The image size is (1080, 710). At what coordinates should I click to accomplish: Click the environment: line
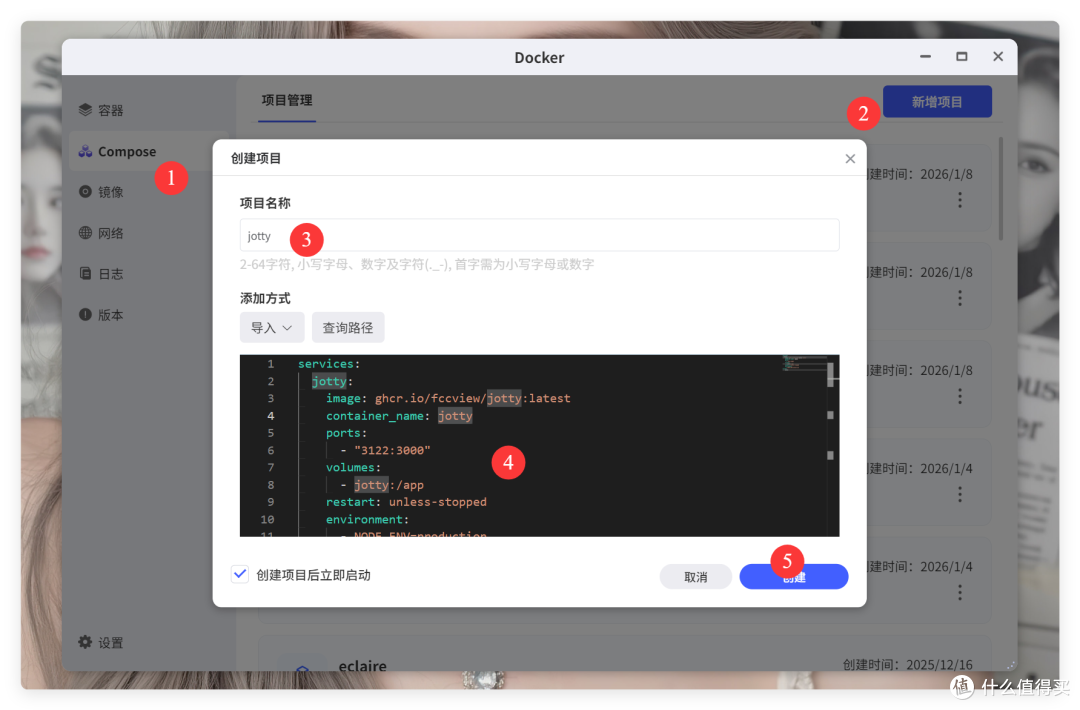(x=367, y=519)
